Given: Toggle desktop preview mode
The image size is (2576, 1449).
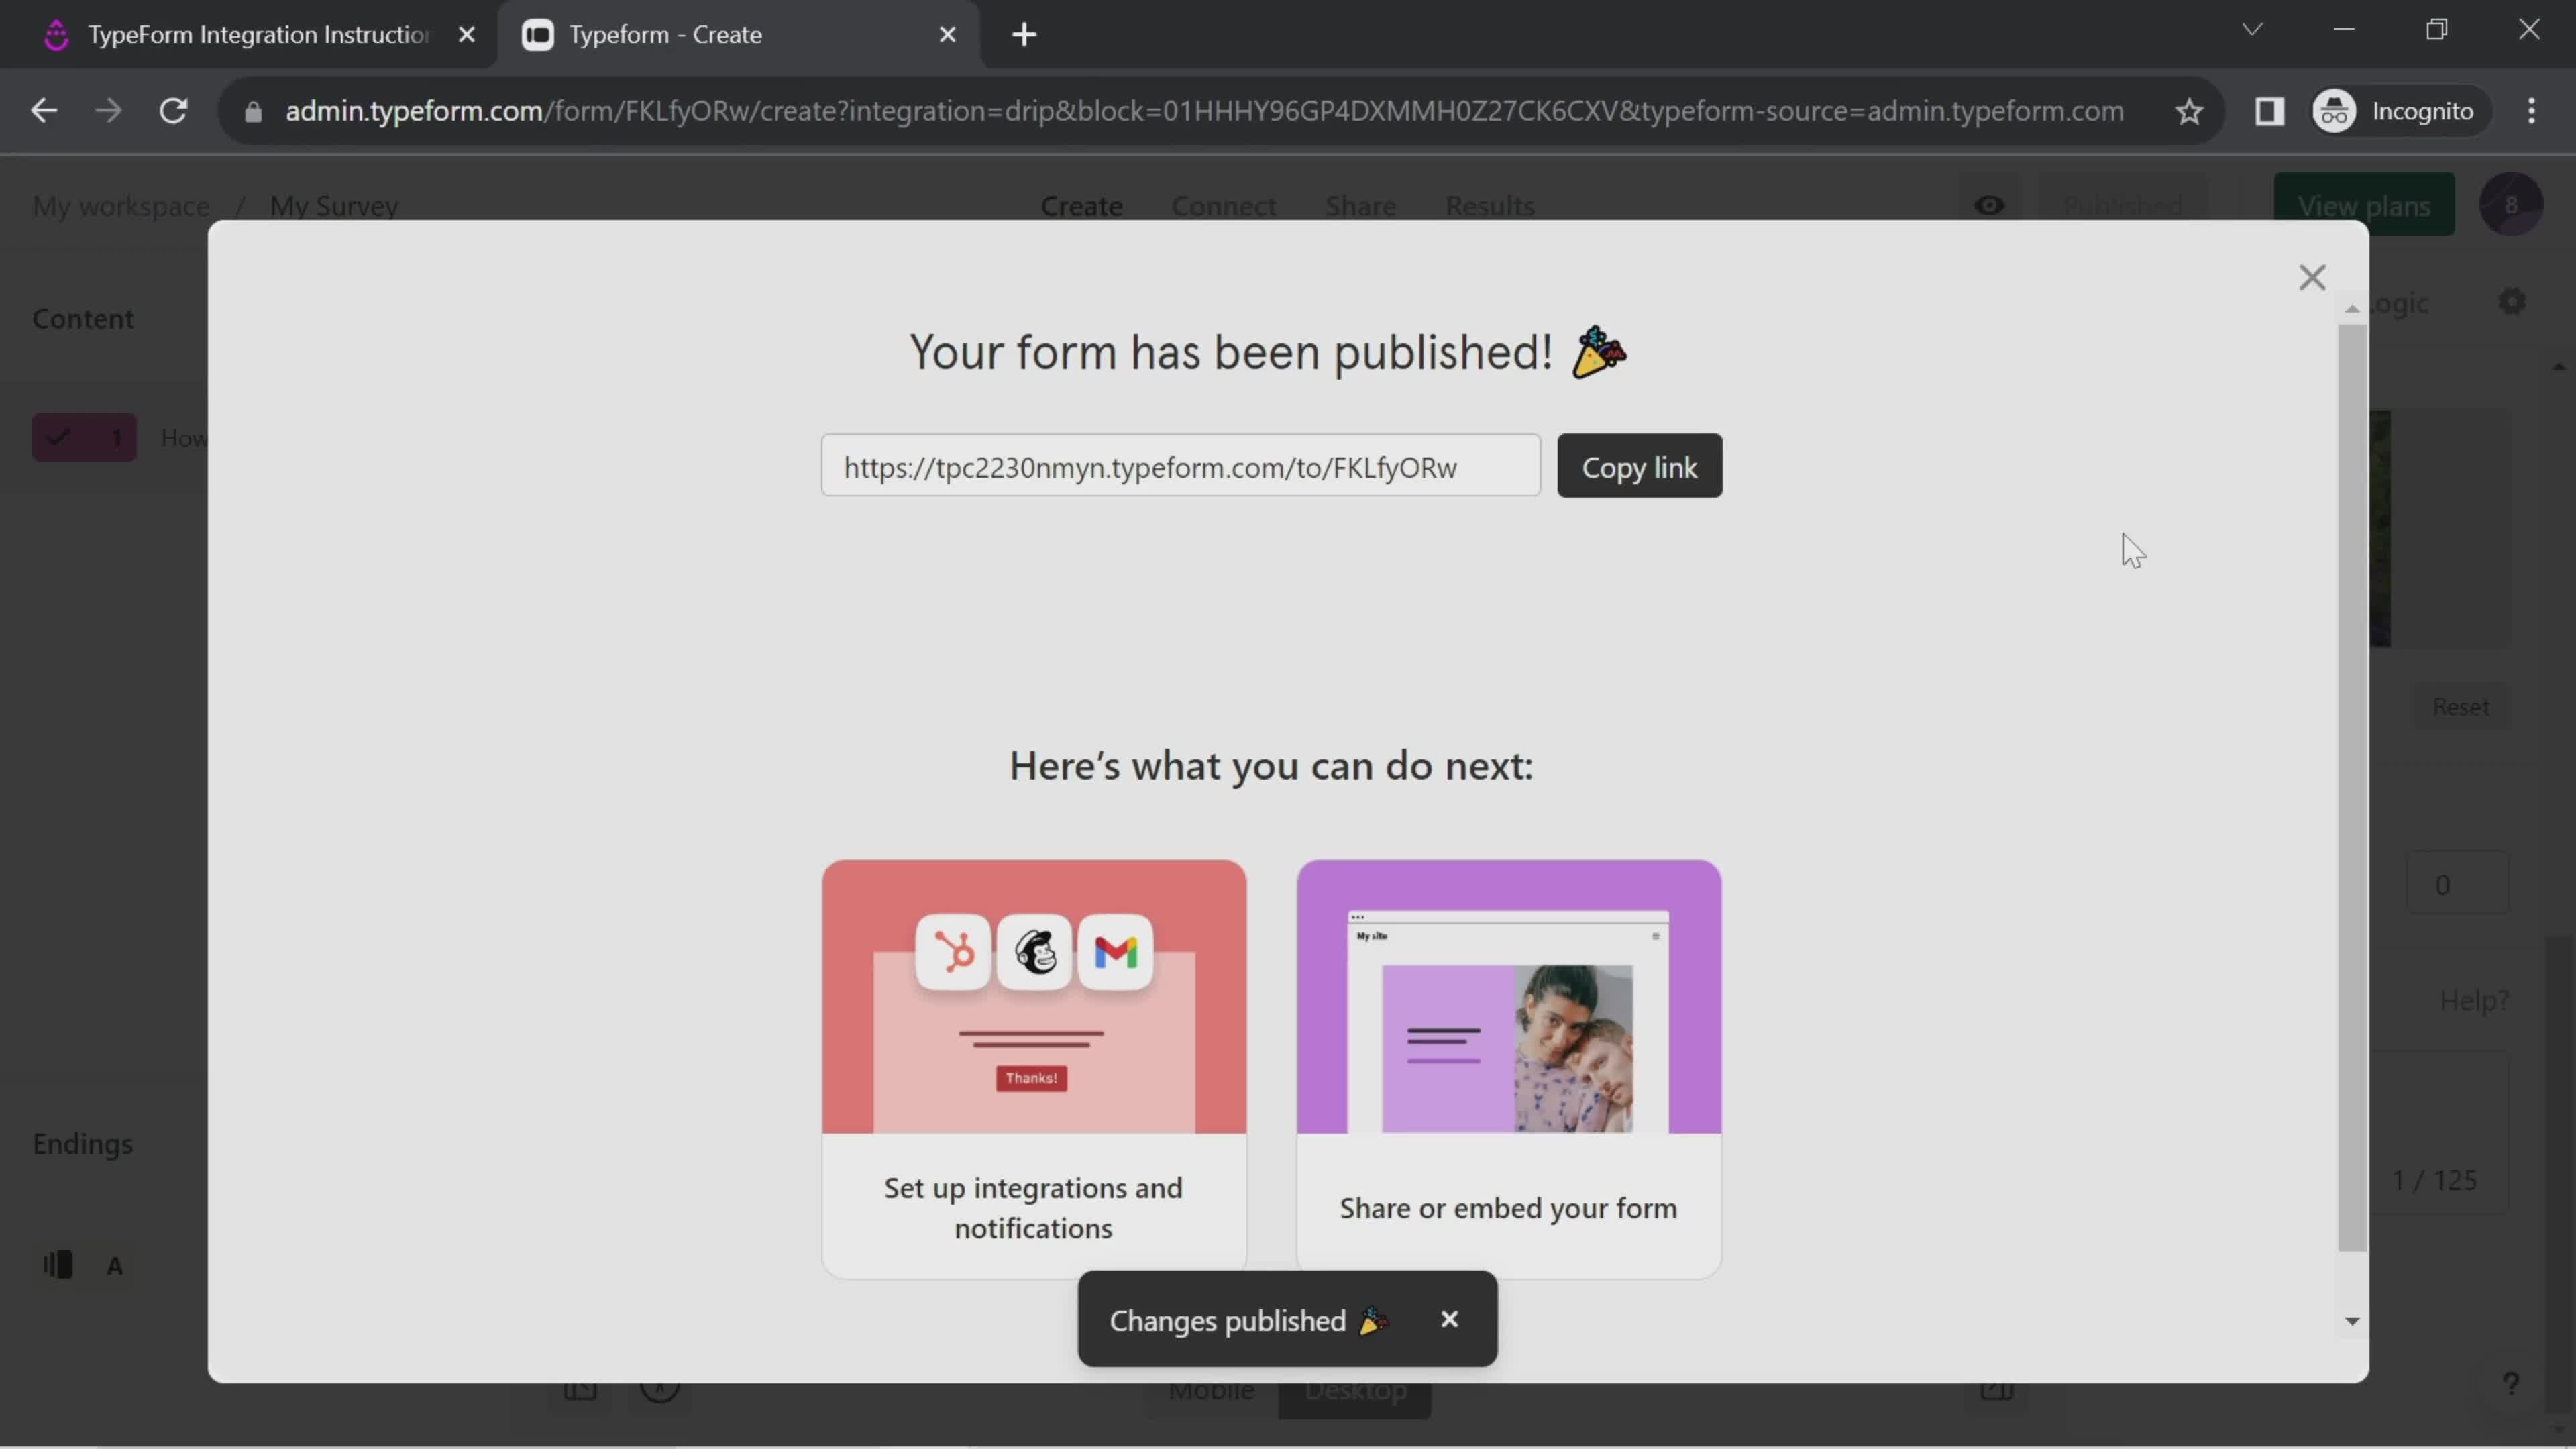Looking at the screenshot, I should [1354, 1389].
